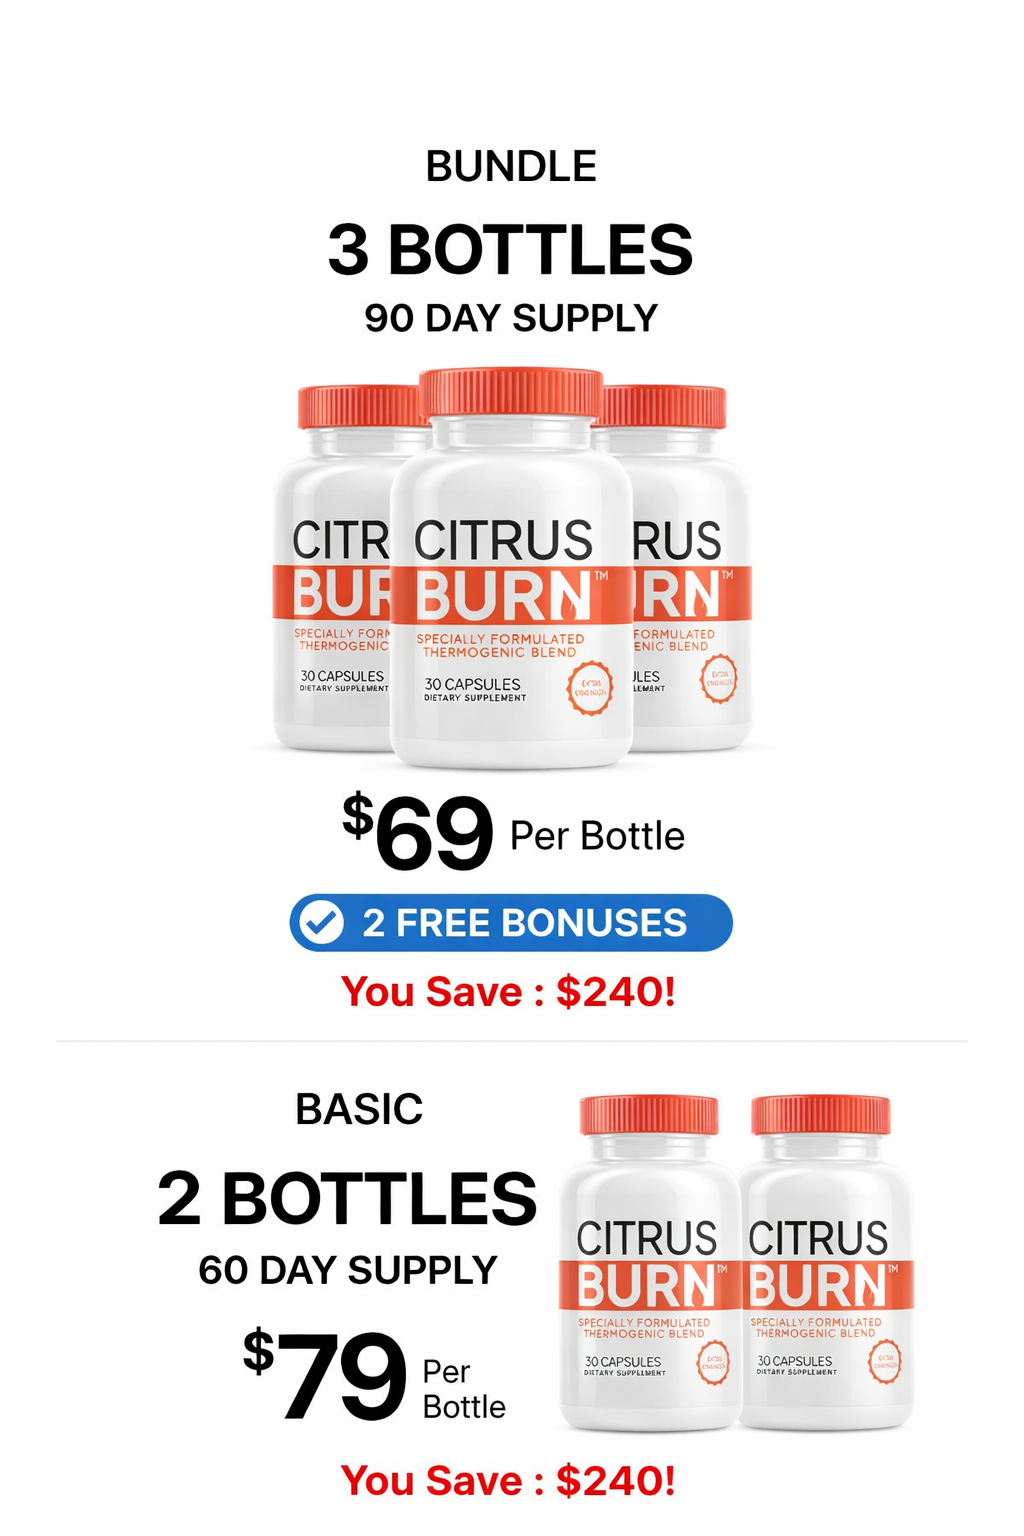Click the 2 BOTTLES title
This screenshot has width=1024, height=1536.
point(347,1198)
